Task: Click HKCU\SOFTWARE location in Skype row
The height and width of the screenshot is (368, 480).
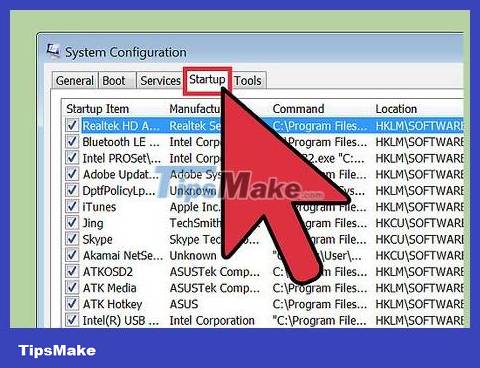Action: [x=419, y=239]
